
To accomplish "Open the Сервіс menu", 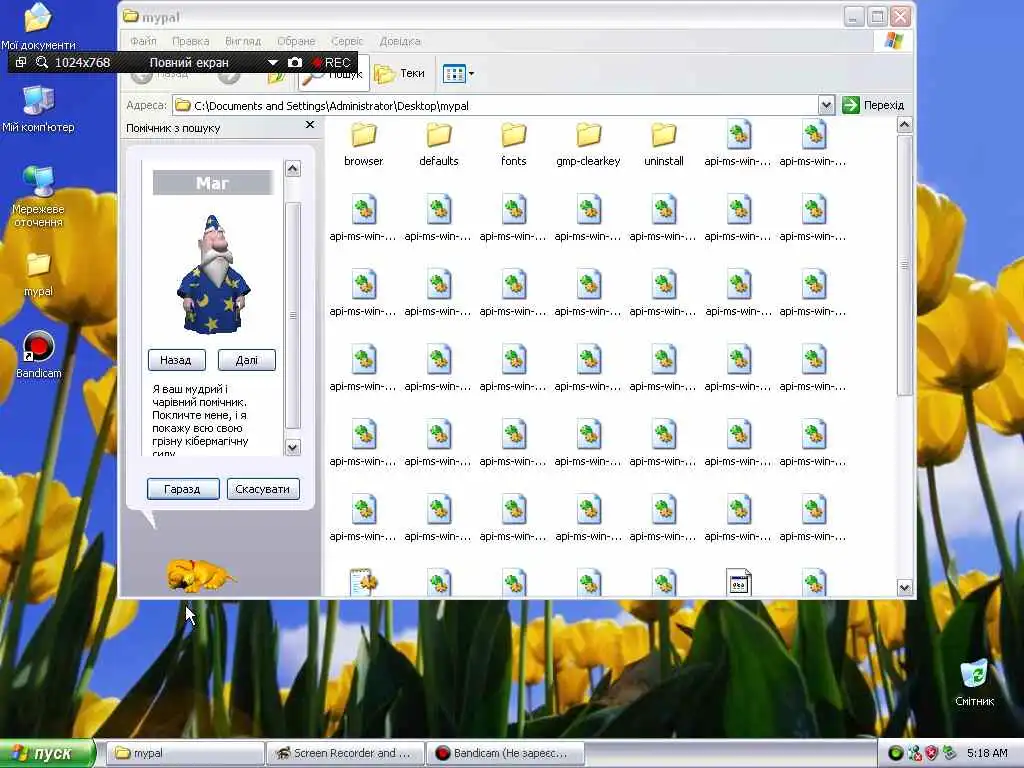I will 347,41.
